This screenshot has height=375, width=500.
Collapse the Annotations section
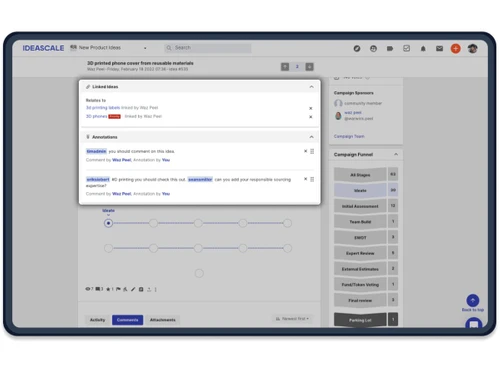click(x=311, y=137)
